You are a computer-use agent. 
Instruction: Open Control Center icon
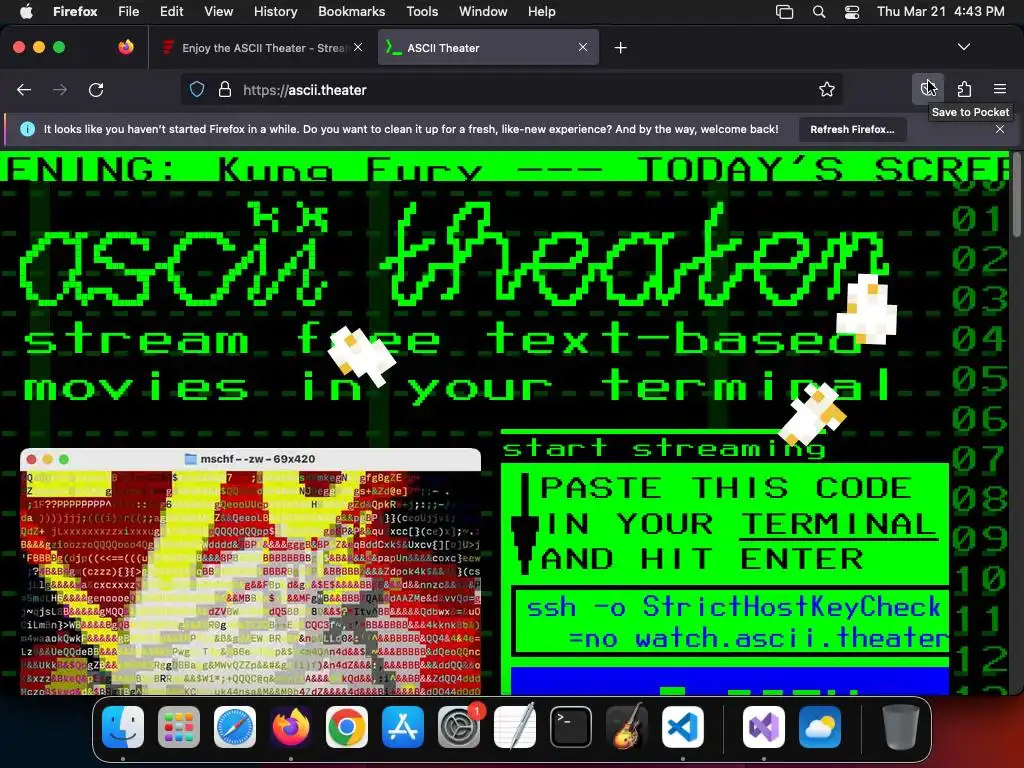[x=852, y=12]
